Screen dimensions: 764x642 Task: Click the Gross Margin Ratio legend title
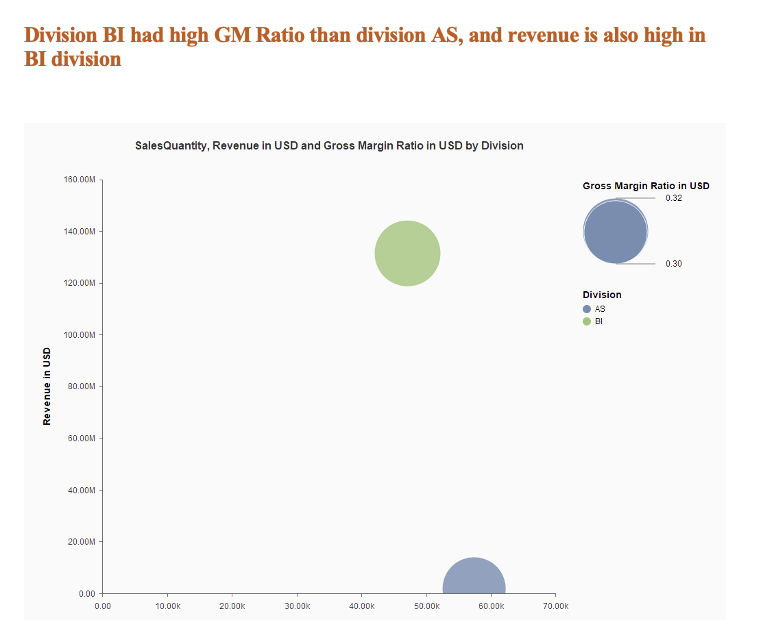646,186
